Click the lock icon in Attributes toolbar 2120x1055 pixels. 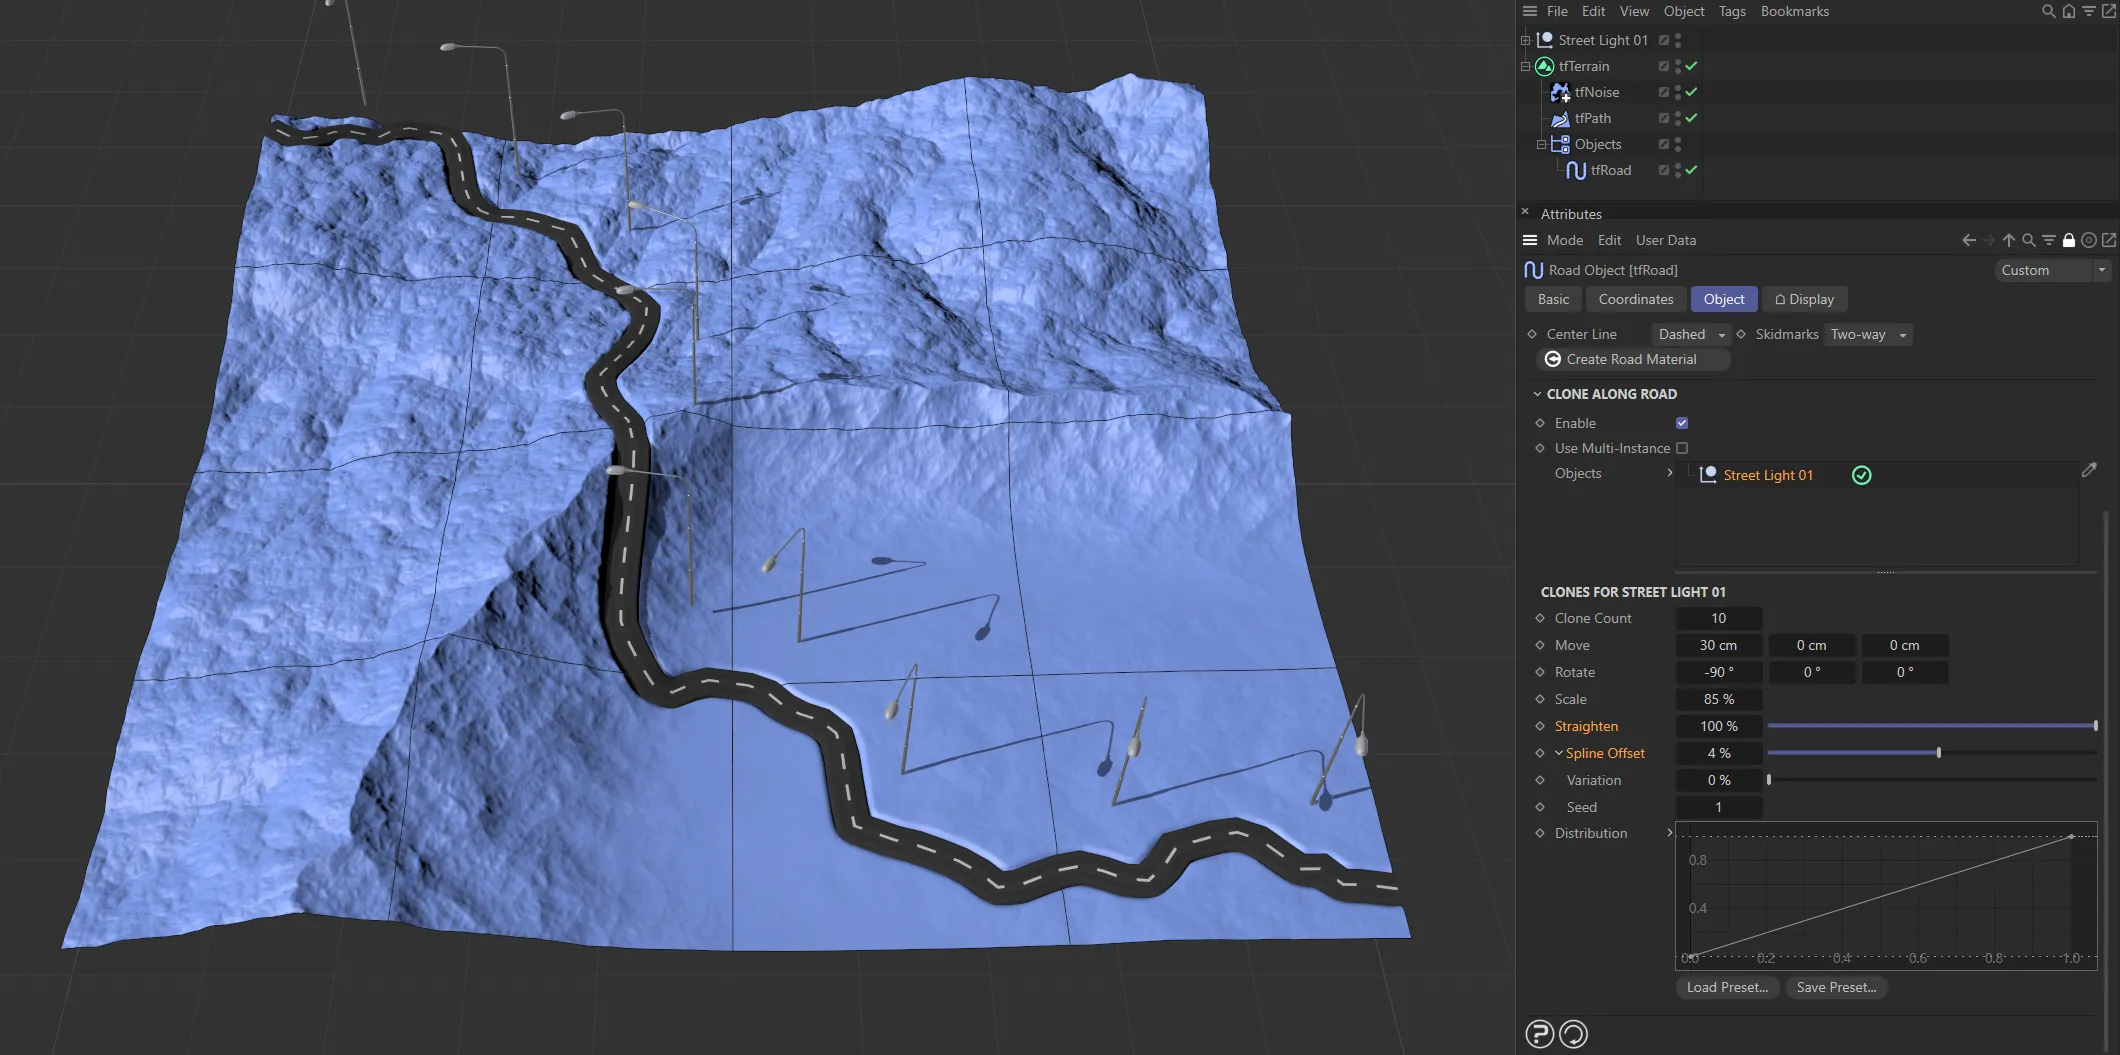(2069, 240)
